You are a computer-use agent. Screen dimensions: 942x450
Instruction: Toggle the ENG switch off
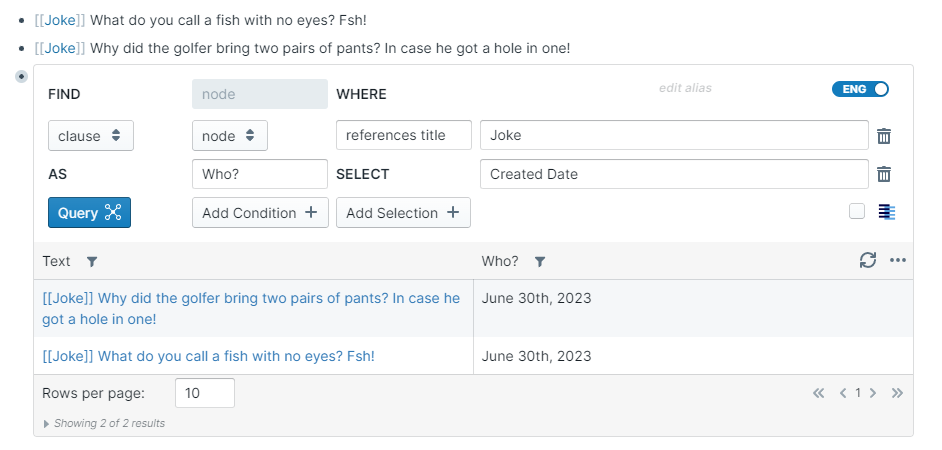click(x=860, y=89)
